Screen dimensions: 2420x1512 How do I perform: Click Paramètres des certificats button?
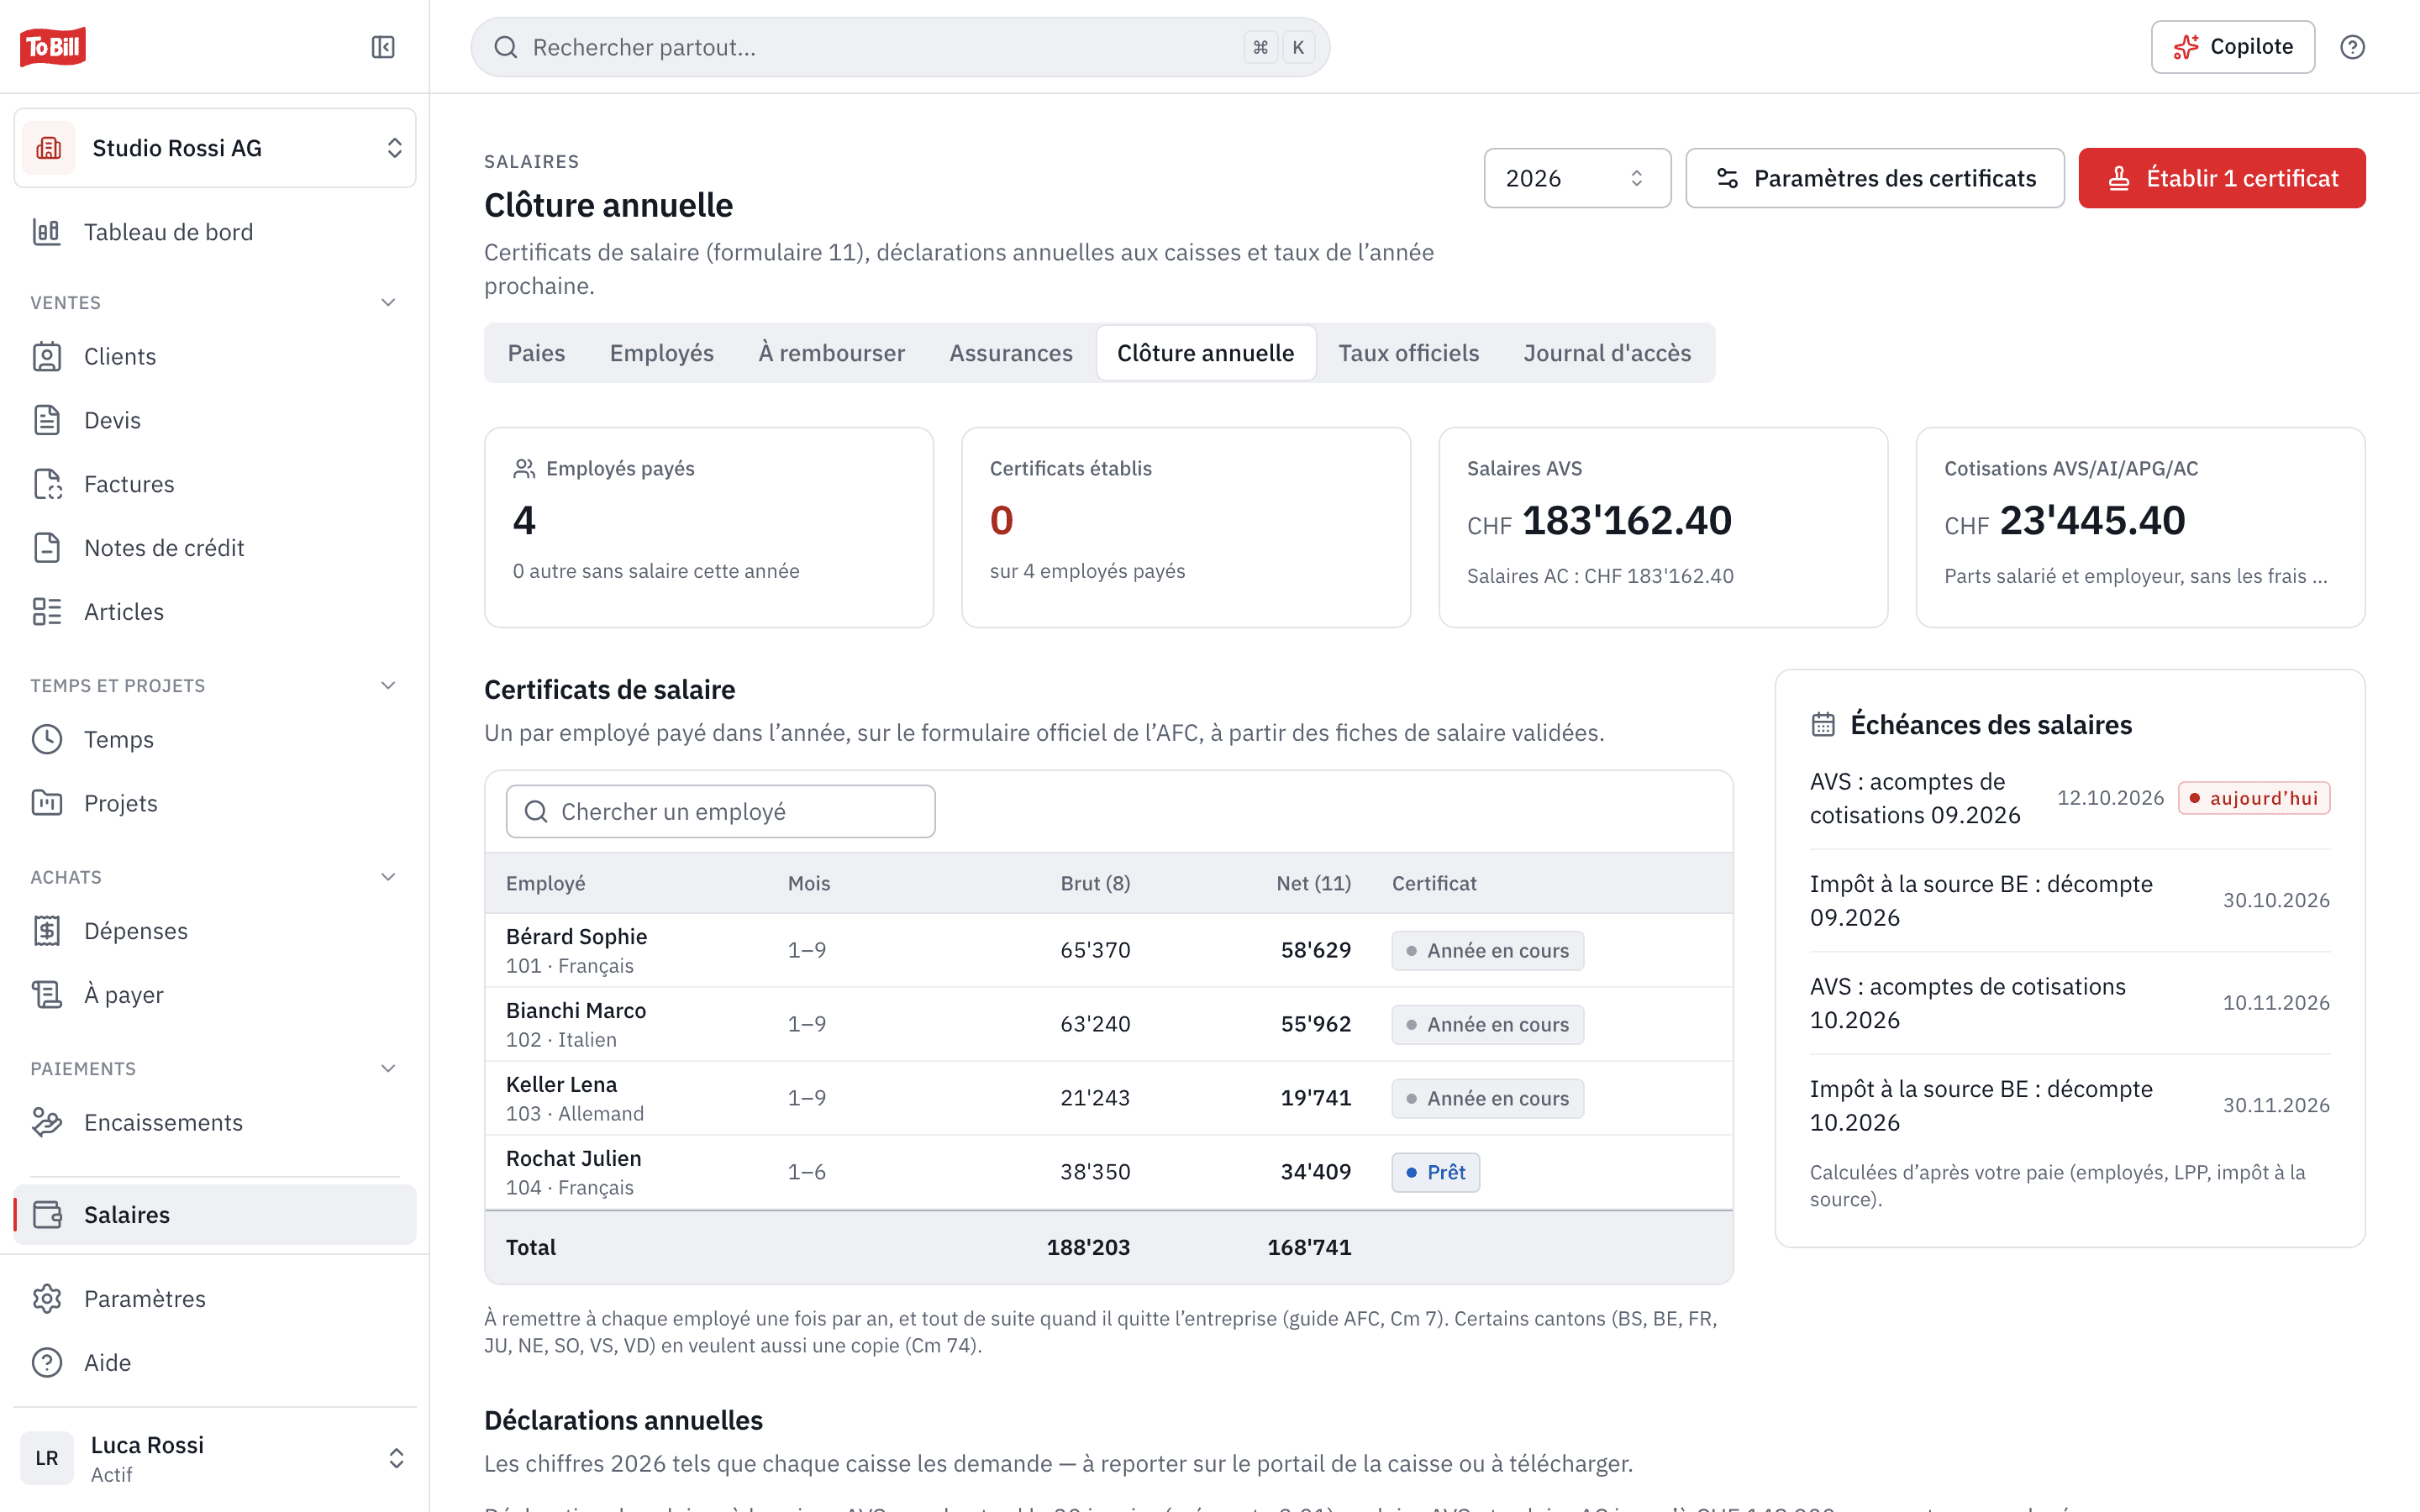(1875, 178)
